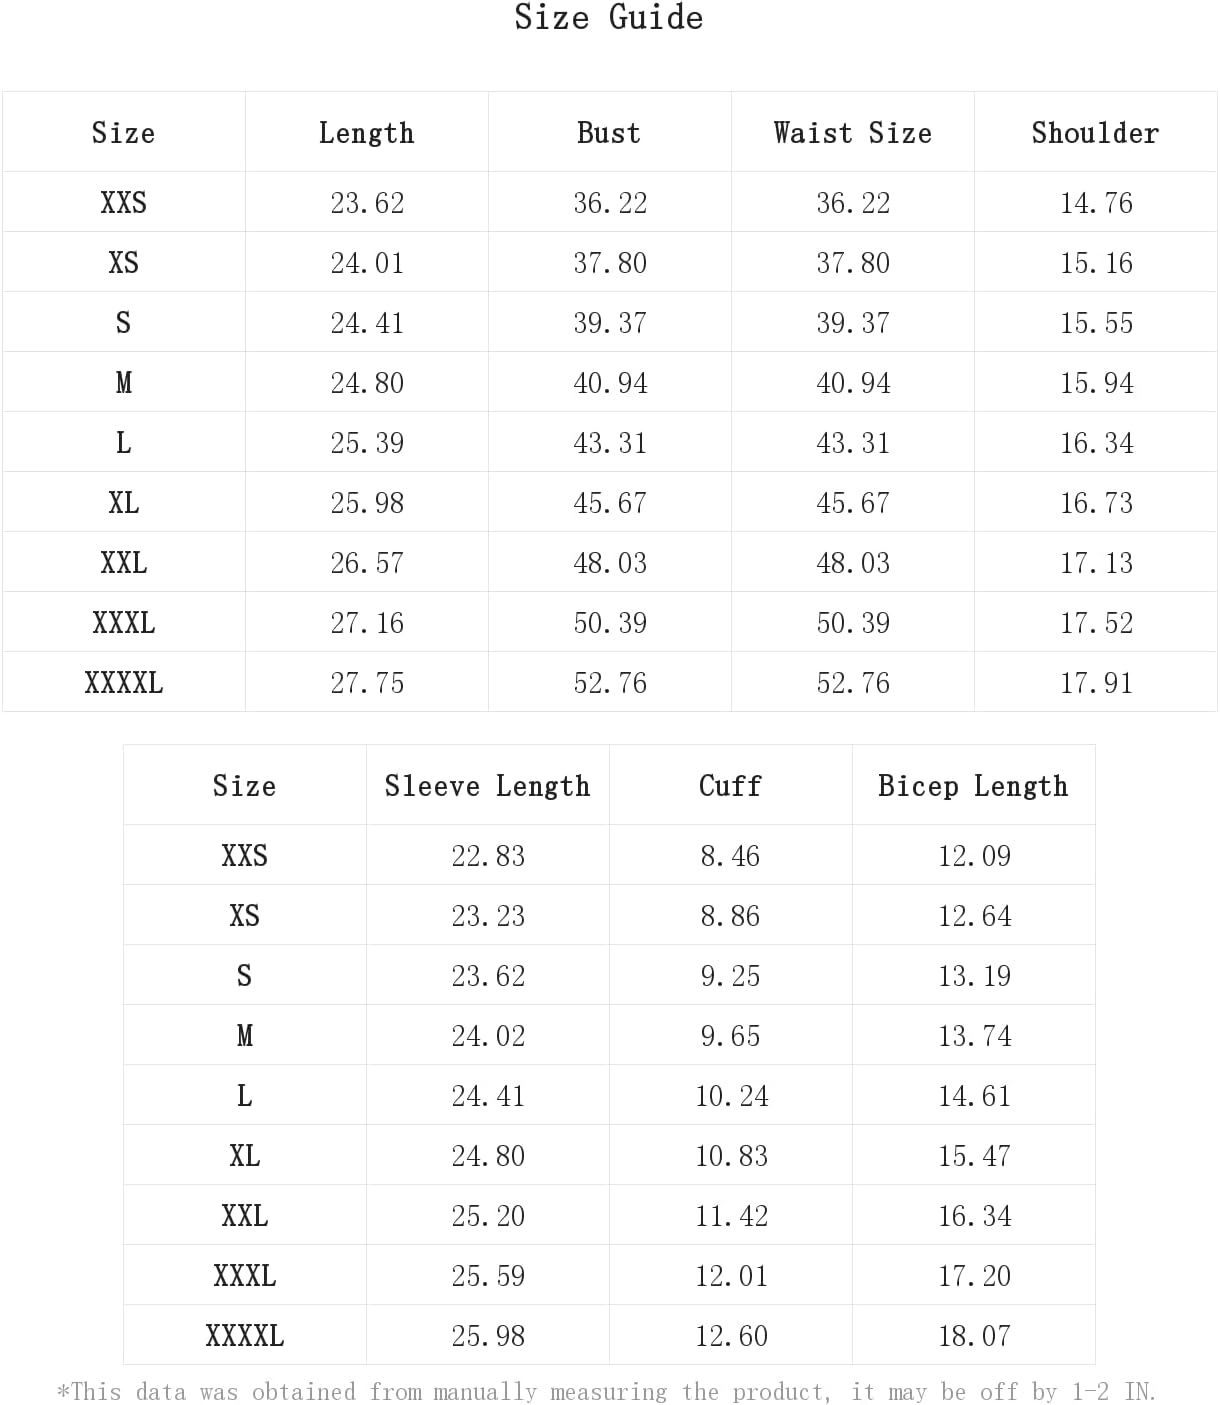Select the XXS sleeve length 22.83

coord(488,856)
